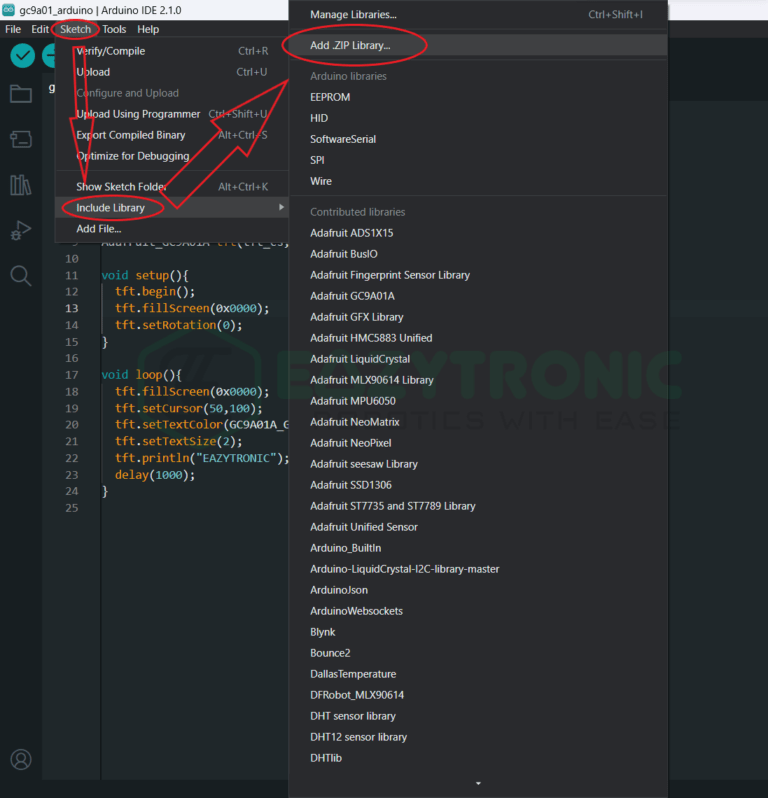Click the user account profile icon
The image size is (768, 798).
click(x=20, y=760)
